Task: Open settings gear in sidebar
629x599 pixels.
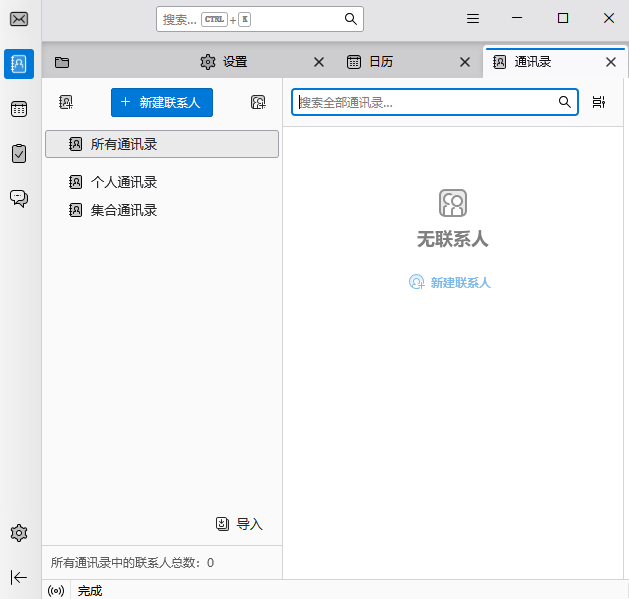Action: pyautogui.click(x=19, y=533)
